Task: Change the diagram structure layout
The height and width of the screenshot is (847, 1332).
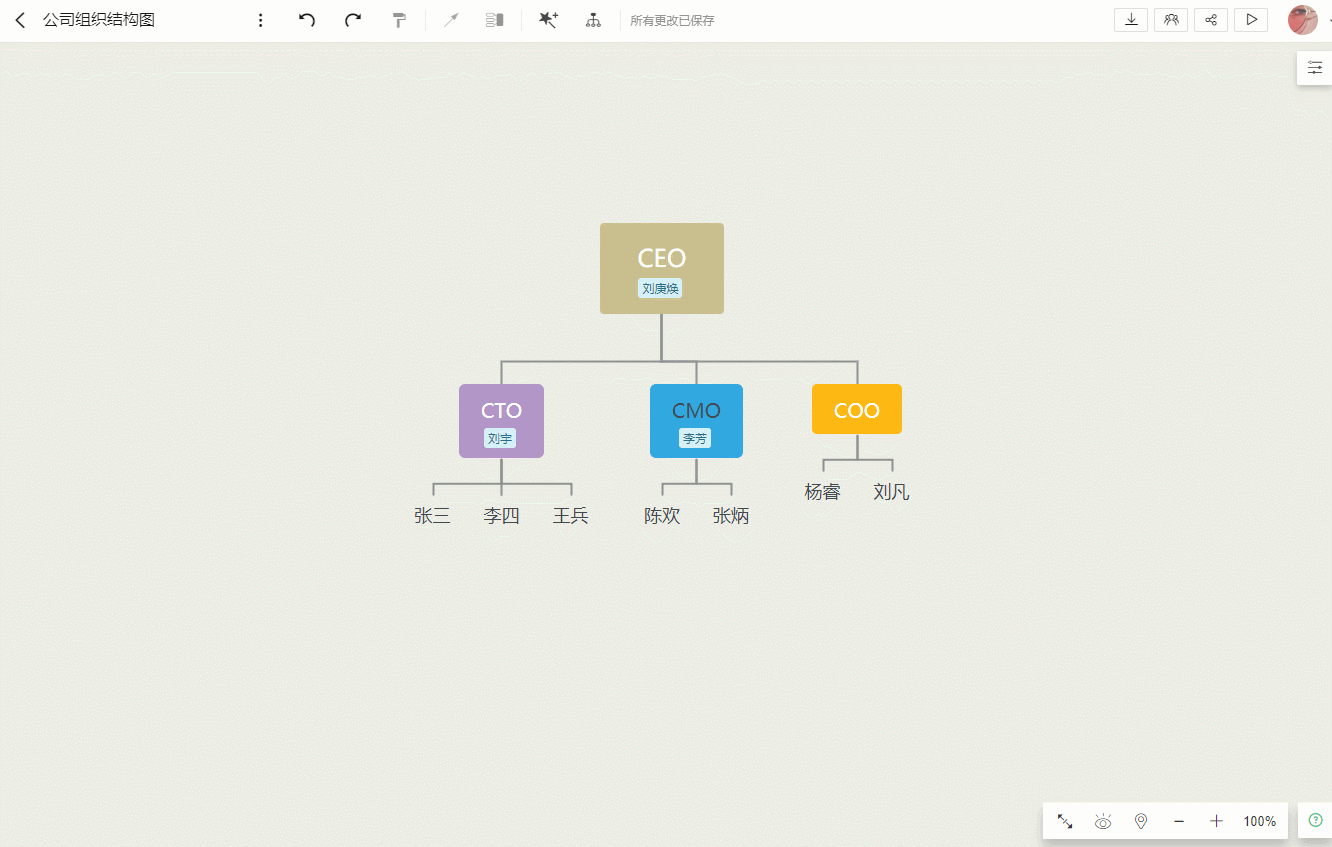Action: (593, 19)
